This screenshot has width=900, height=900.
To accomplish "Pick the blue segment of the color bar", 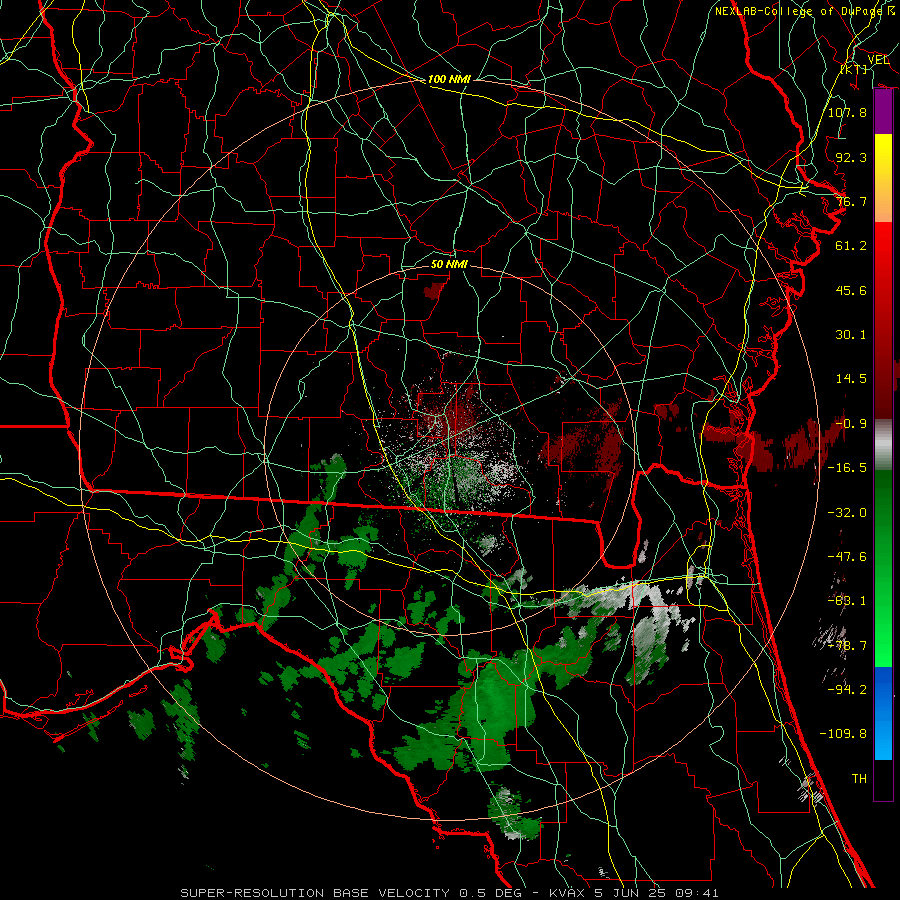I will (x=883, y=713).
